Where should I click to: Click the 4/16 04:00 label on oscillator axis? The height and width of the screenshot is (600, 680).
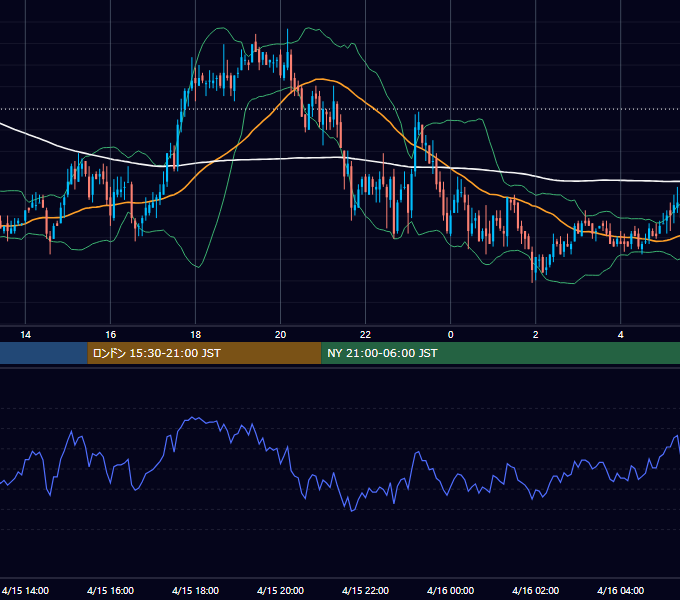[x=620, y=590]
